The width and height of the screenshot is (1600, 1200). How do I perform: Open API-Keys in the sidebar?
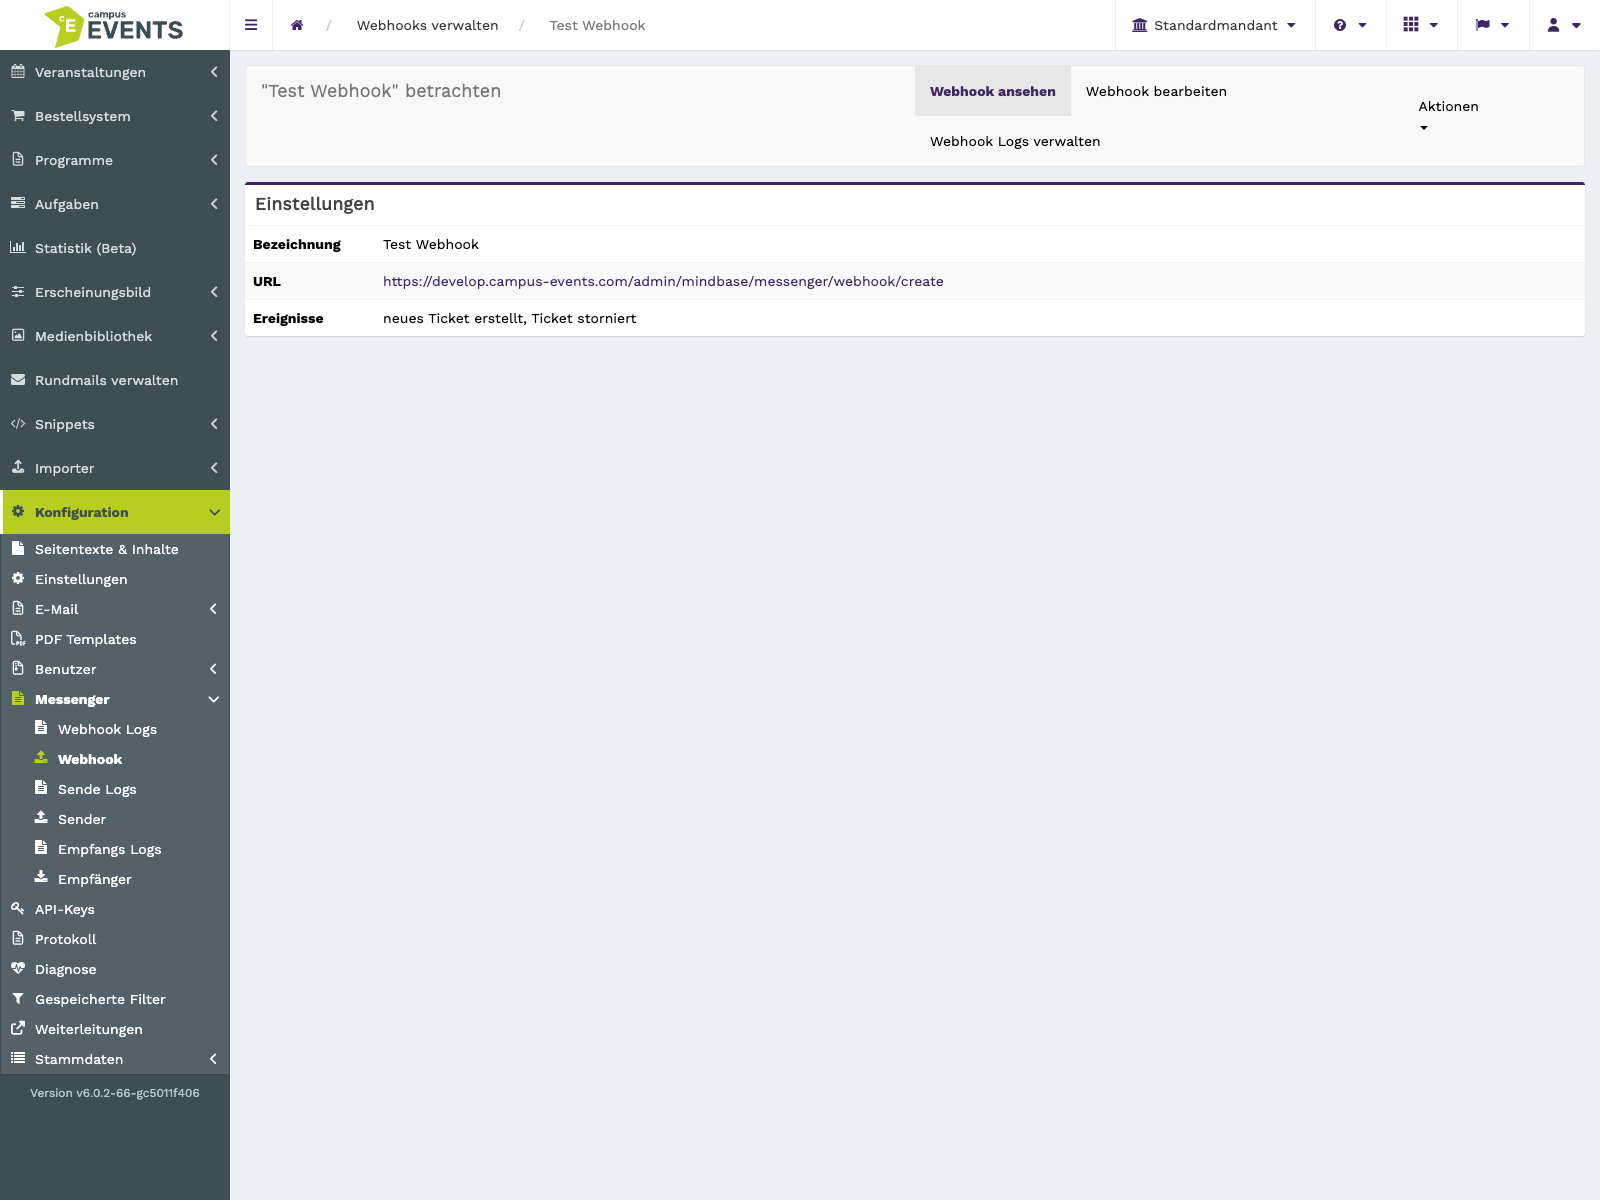coord(115,909)
